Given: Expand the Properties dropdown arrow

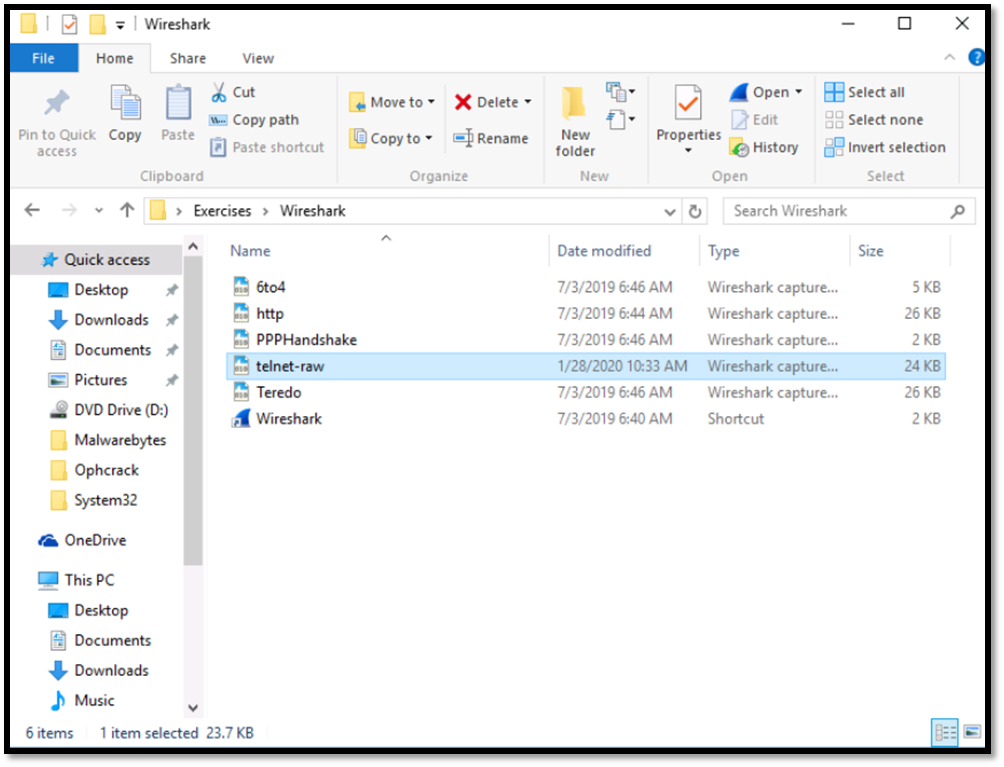Looking at the screenshot, I should pyautogui.click(x=688, y=150).
